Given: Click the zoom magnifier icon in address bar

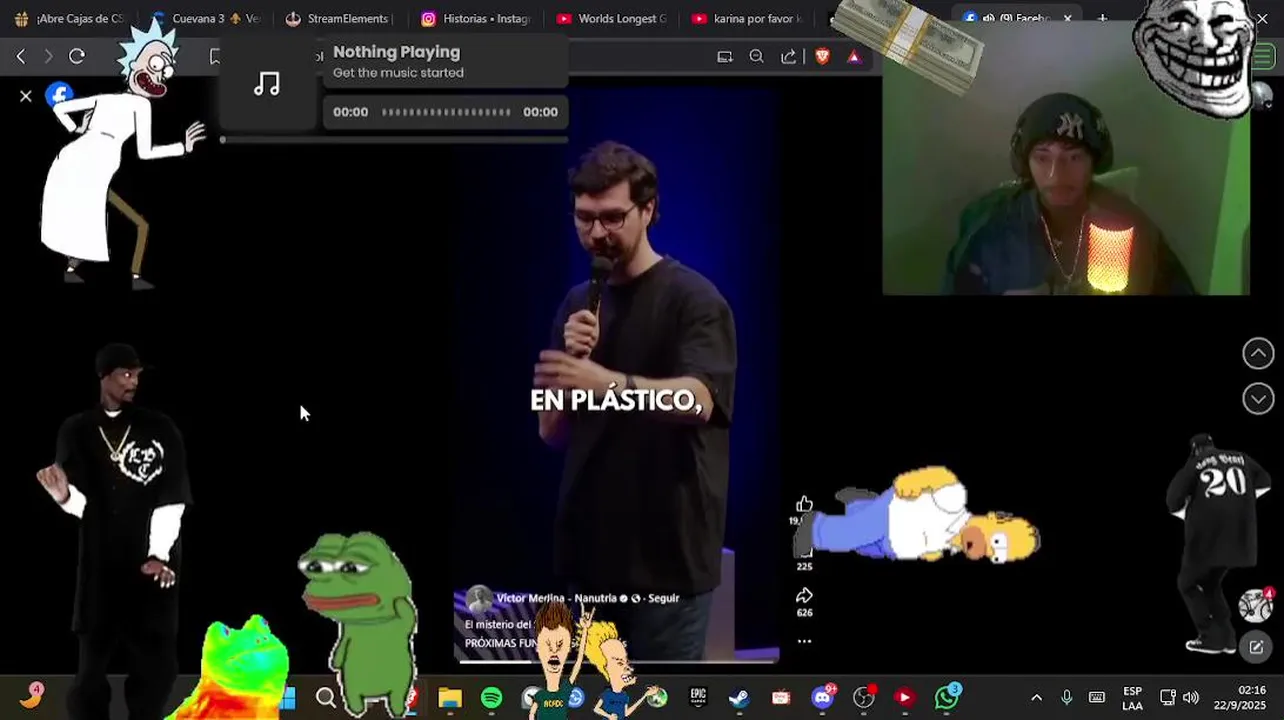Looking at the screenshot, I should pyautogui.click(x=756, y=57).
